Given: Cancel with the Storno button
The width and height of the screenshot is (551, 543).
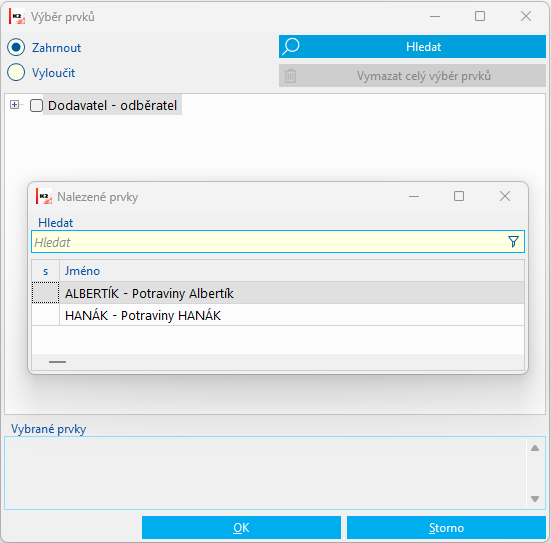Looking at the screenshot, I should point(446,528).
